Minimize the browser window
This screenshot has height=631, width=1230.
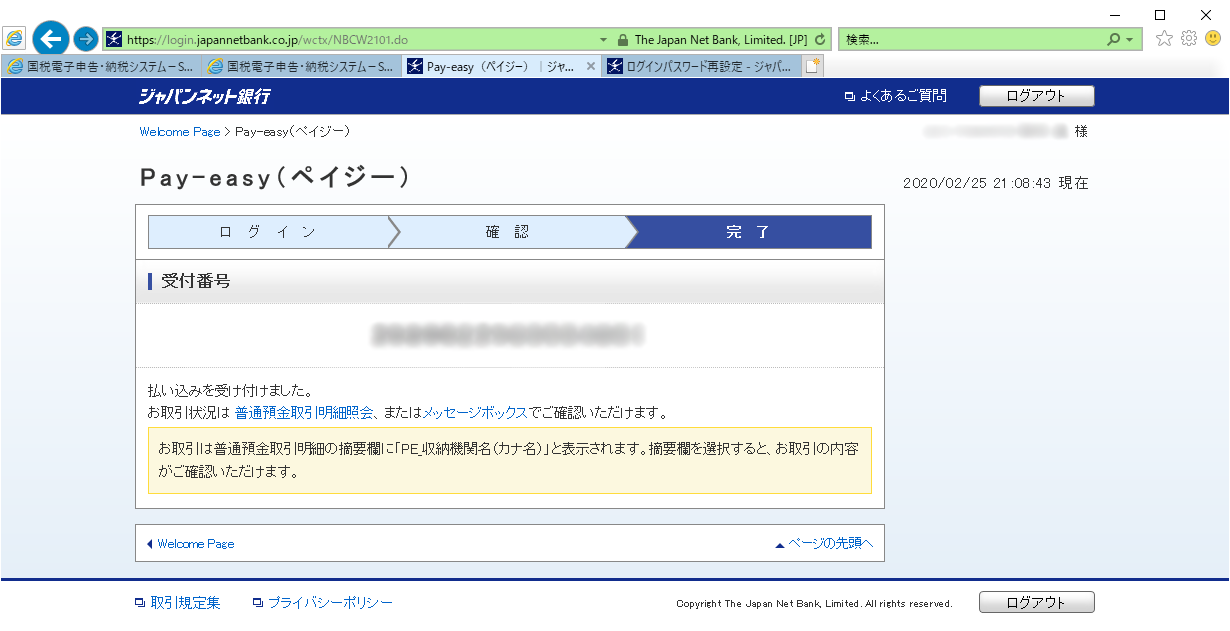[x=1115, y=14]
